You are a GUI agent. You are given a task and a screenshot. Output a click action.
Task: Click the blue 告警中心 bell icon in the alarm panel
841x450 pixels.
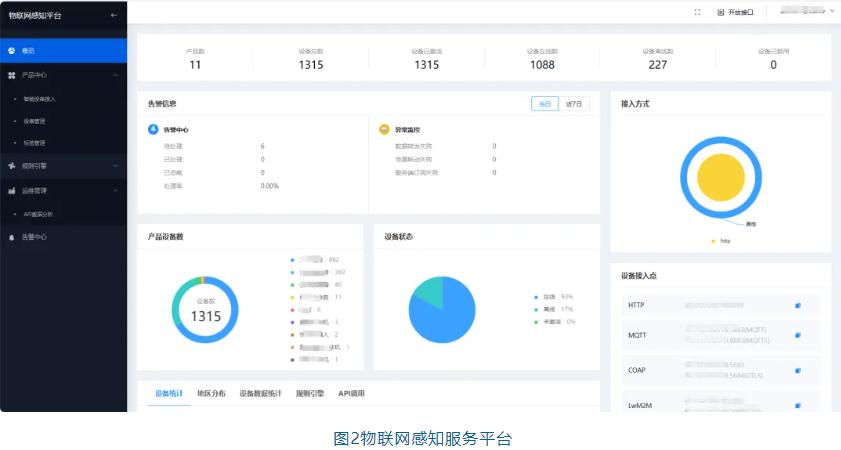[x=153, y=129]
